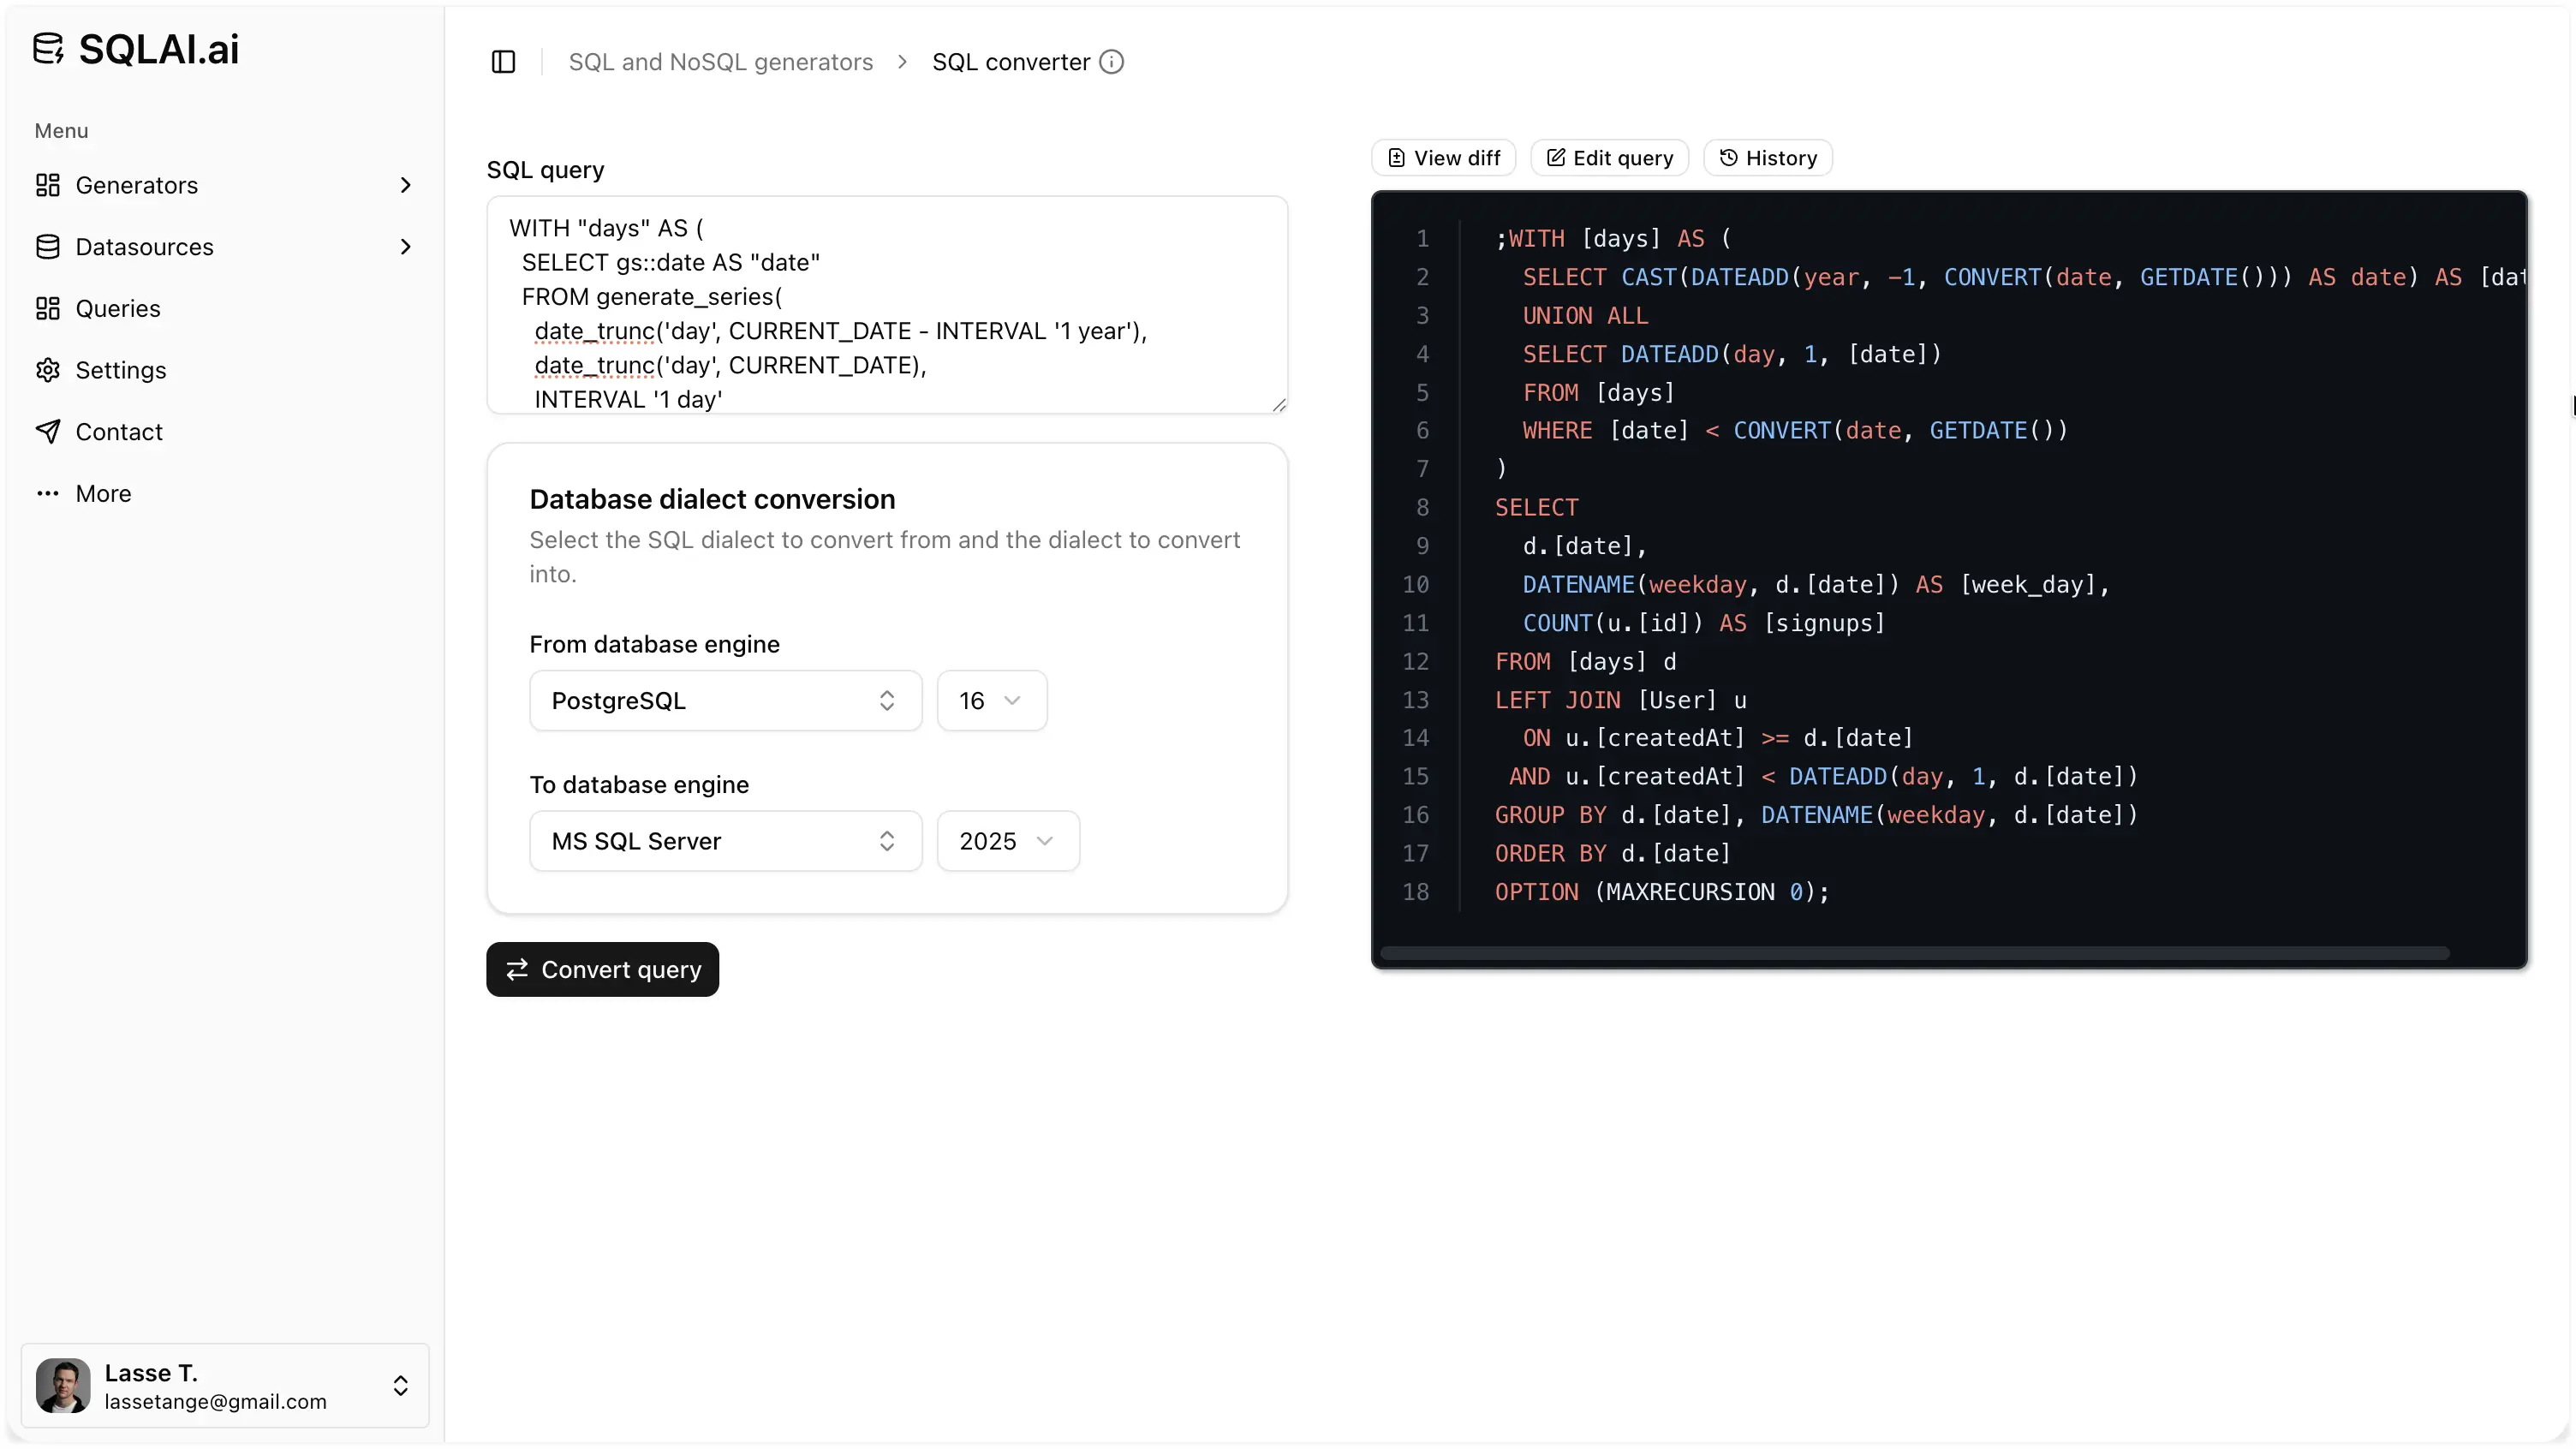
Task: Open the MS SQL Server target dropdown
Action: 724,841
